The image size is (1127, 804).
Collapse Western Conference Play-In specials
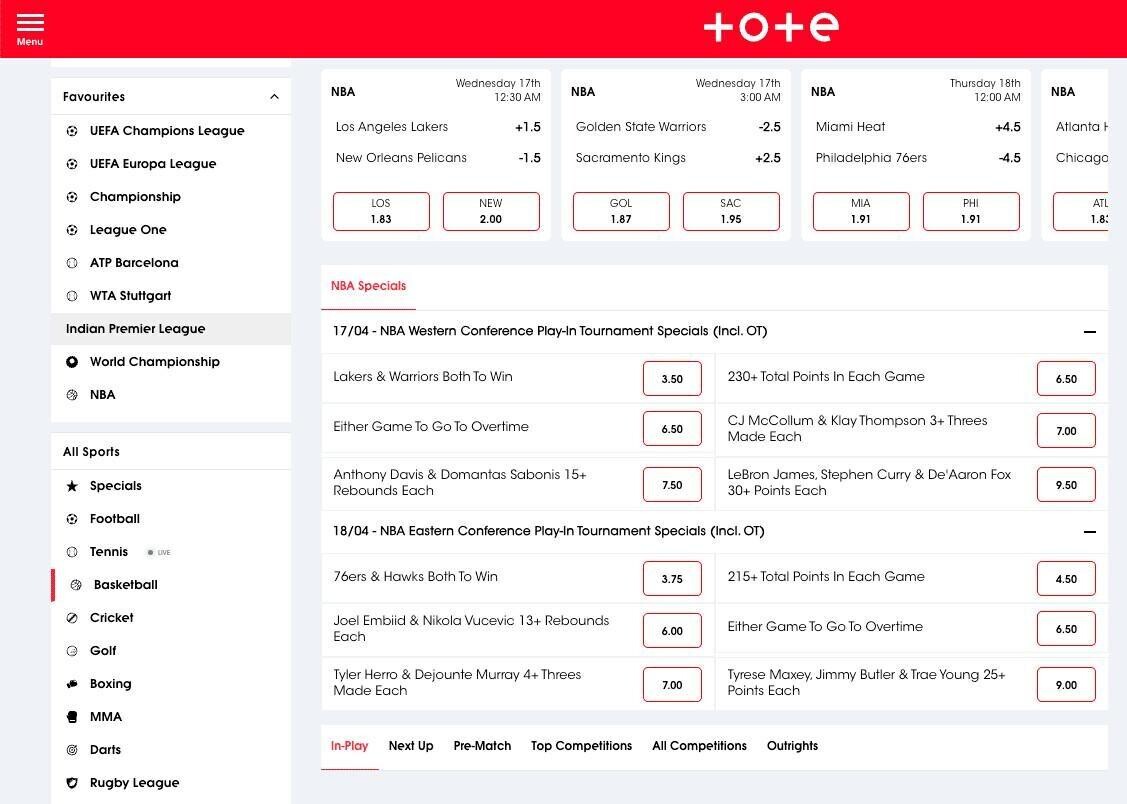coord(1089,331)
